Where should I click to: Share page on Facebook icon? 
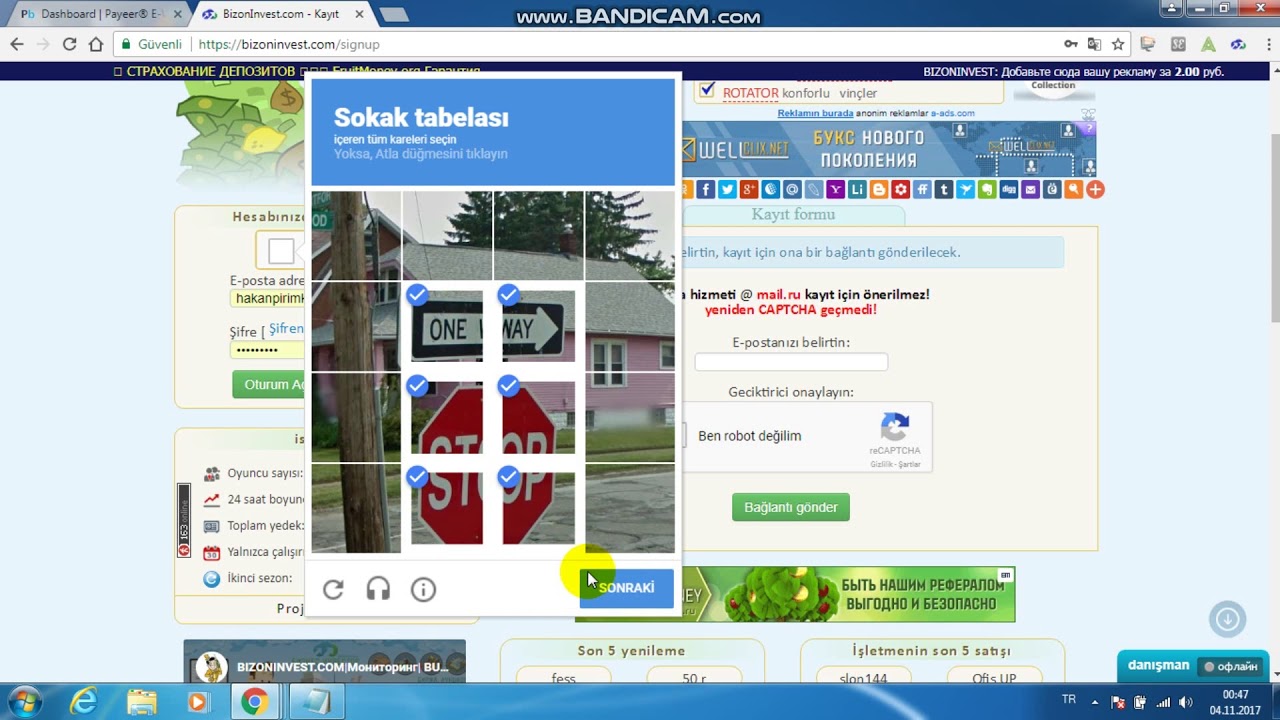tap(706, 189)
